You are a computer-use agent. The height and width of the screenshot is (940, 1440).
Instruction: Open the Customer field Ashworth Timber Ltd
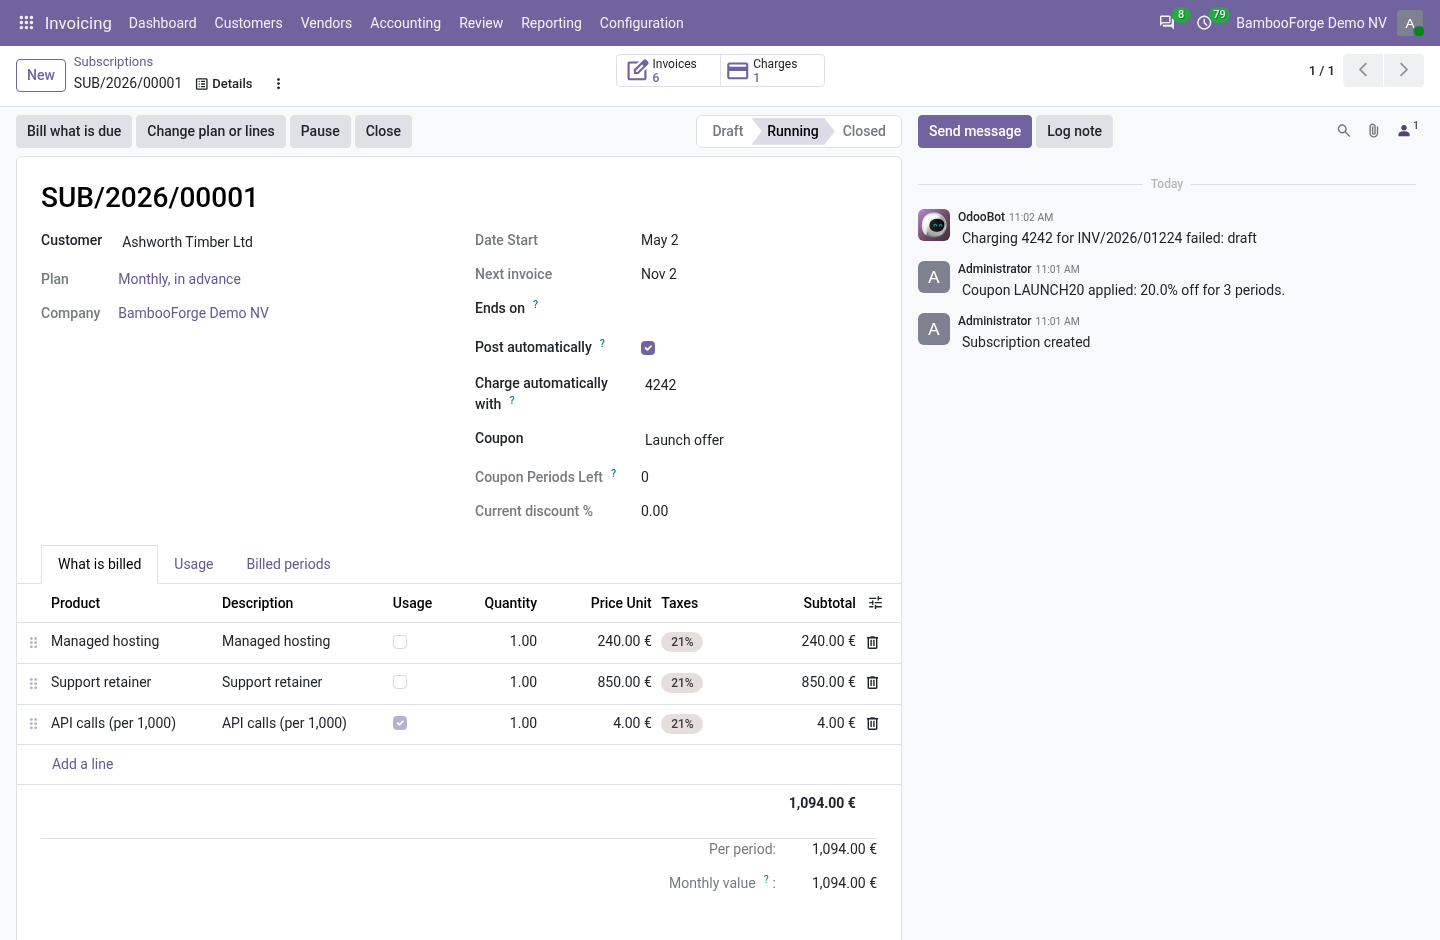pos(278,242)
